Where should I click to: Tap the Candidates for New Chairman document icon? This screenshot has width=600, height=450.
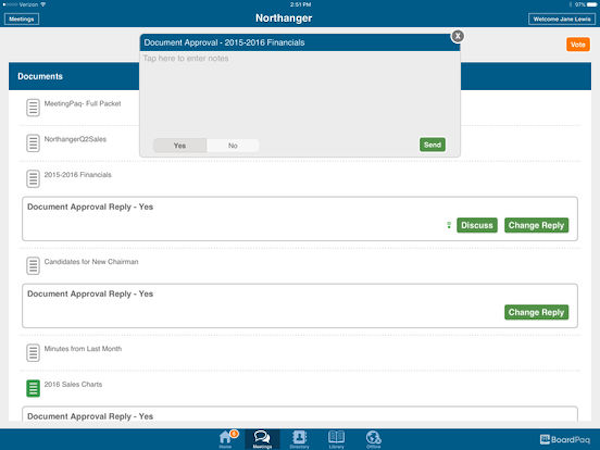click(33, 266)
